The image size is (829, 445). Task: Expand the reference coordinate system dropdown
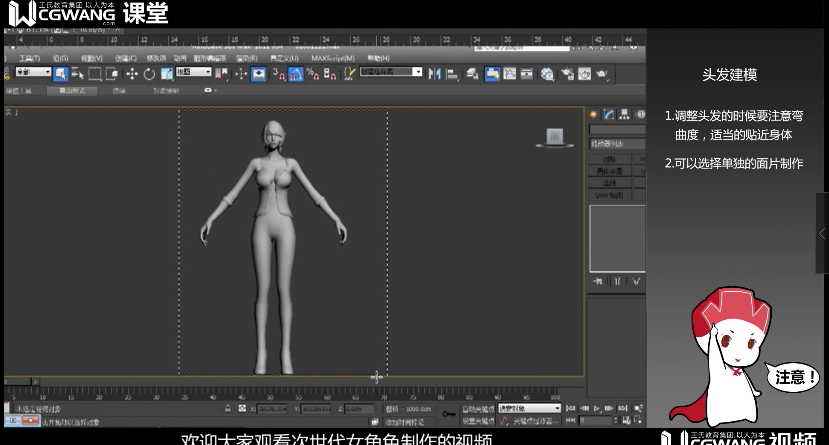[193, 73]
